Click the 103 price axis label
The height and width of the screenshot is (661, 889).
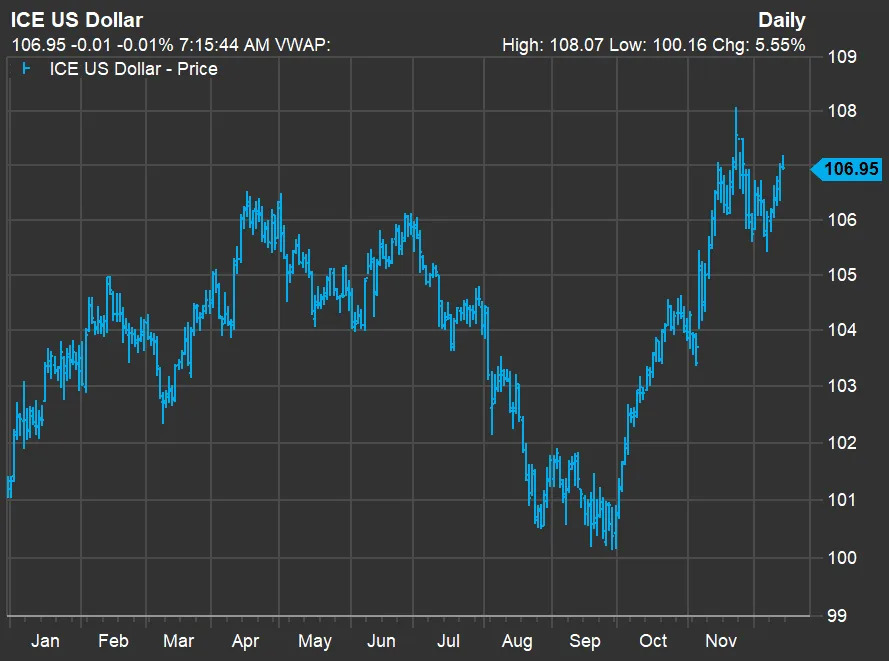point(843,386)
